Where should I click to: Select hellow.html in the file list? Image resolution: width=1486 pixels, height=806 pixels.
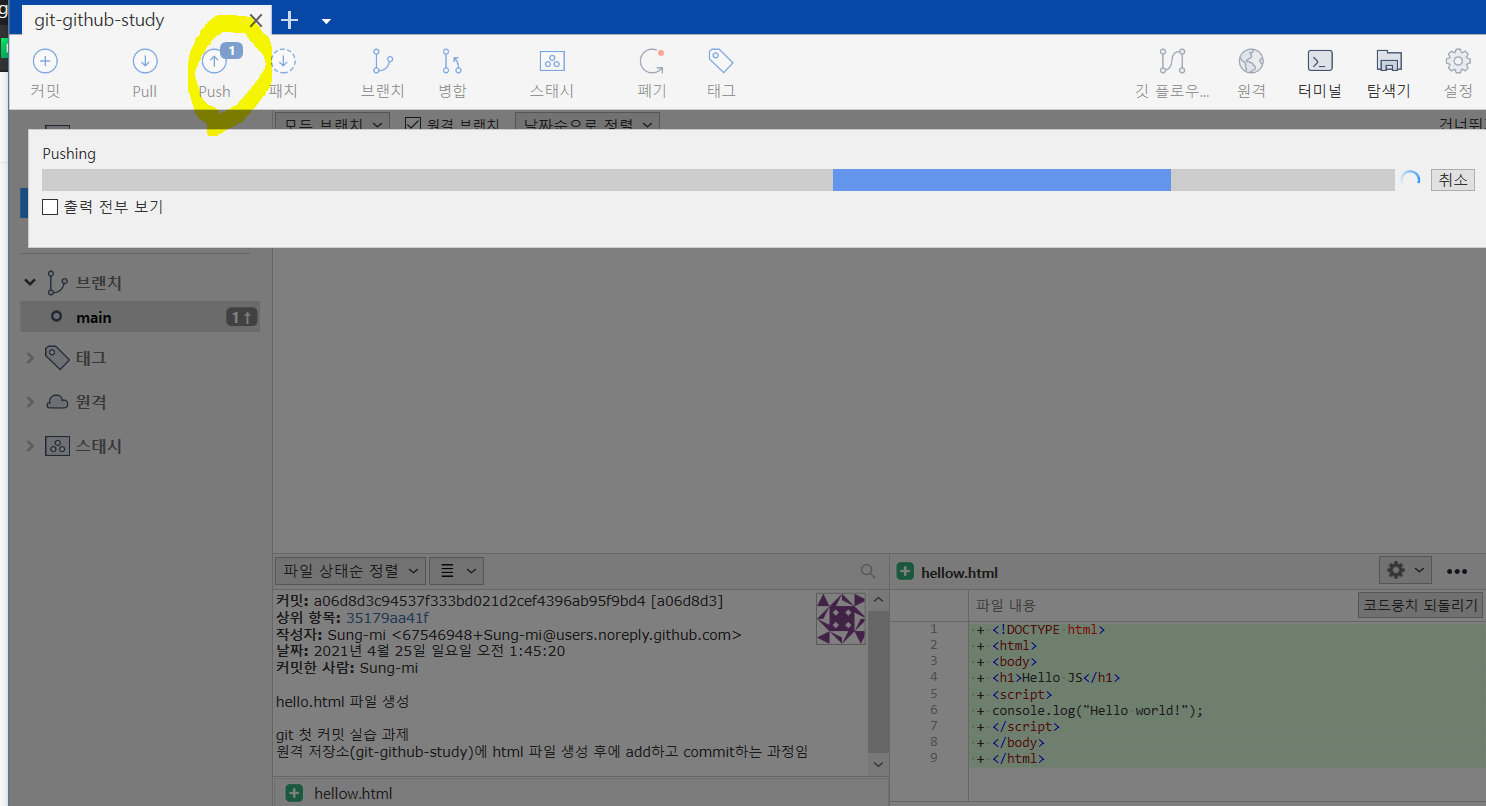[x=580, y=793]
